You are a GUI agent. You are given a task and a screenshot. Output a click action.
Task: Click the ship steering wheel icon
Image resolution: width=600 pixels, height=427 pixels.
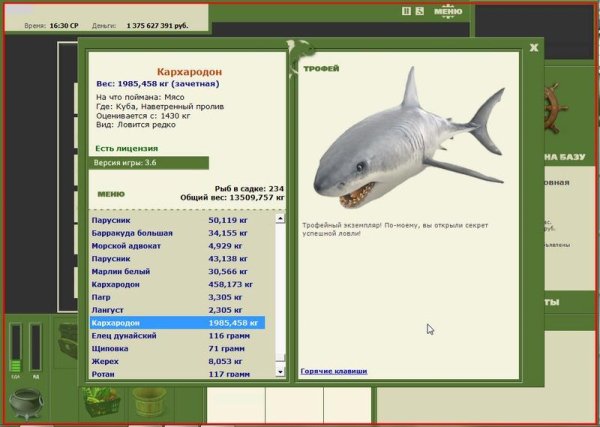[556, 108]
